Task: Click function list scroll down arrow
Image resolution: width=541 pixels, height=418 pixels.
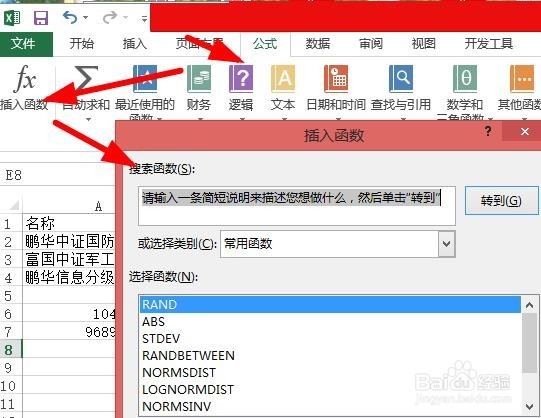Action: pyautogui.click(x=530, y=406)
